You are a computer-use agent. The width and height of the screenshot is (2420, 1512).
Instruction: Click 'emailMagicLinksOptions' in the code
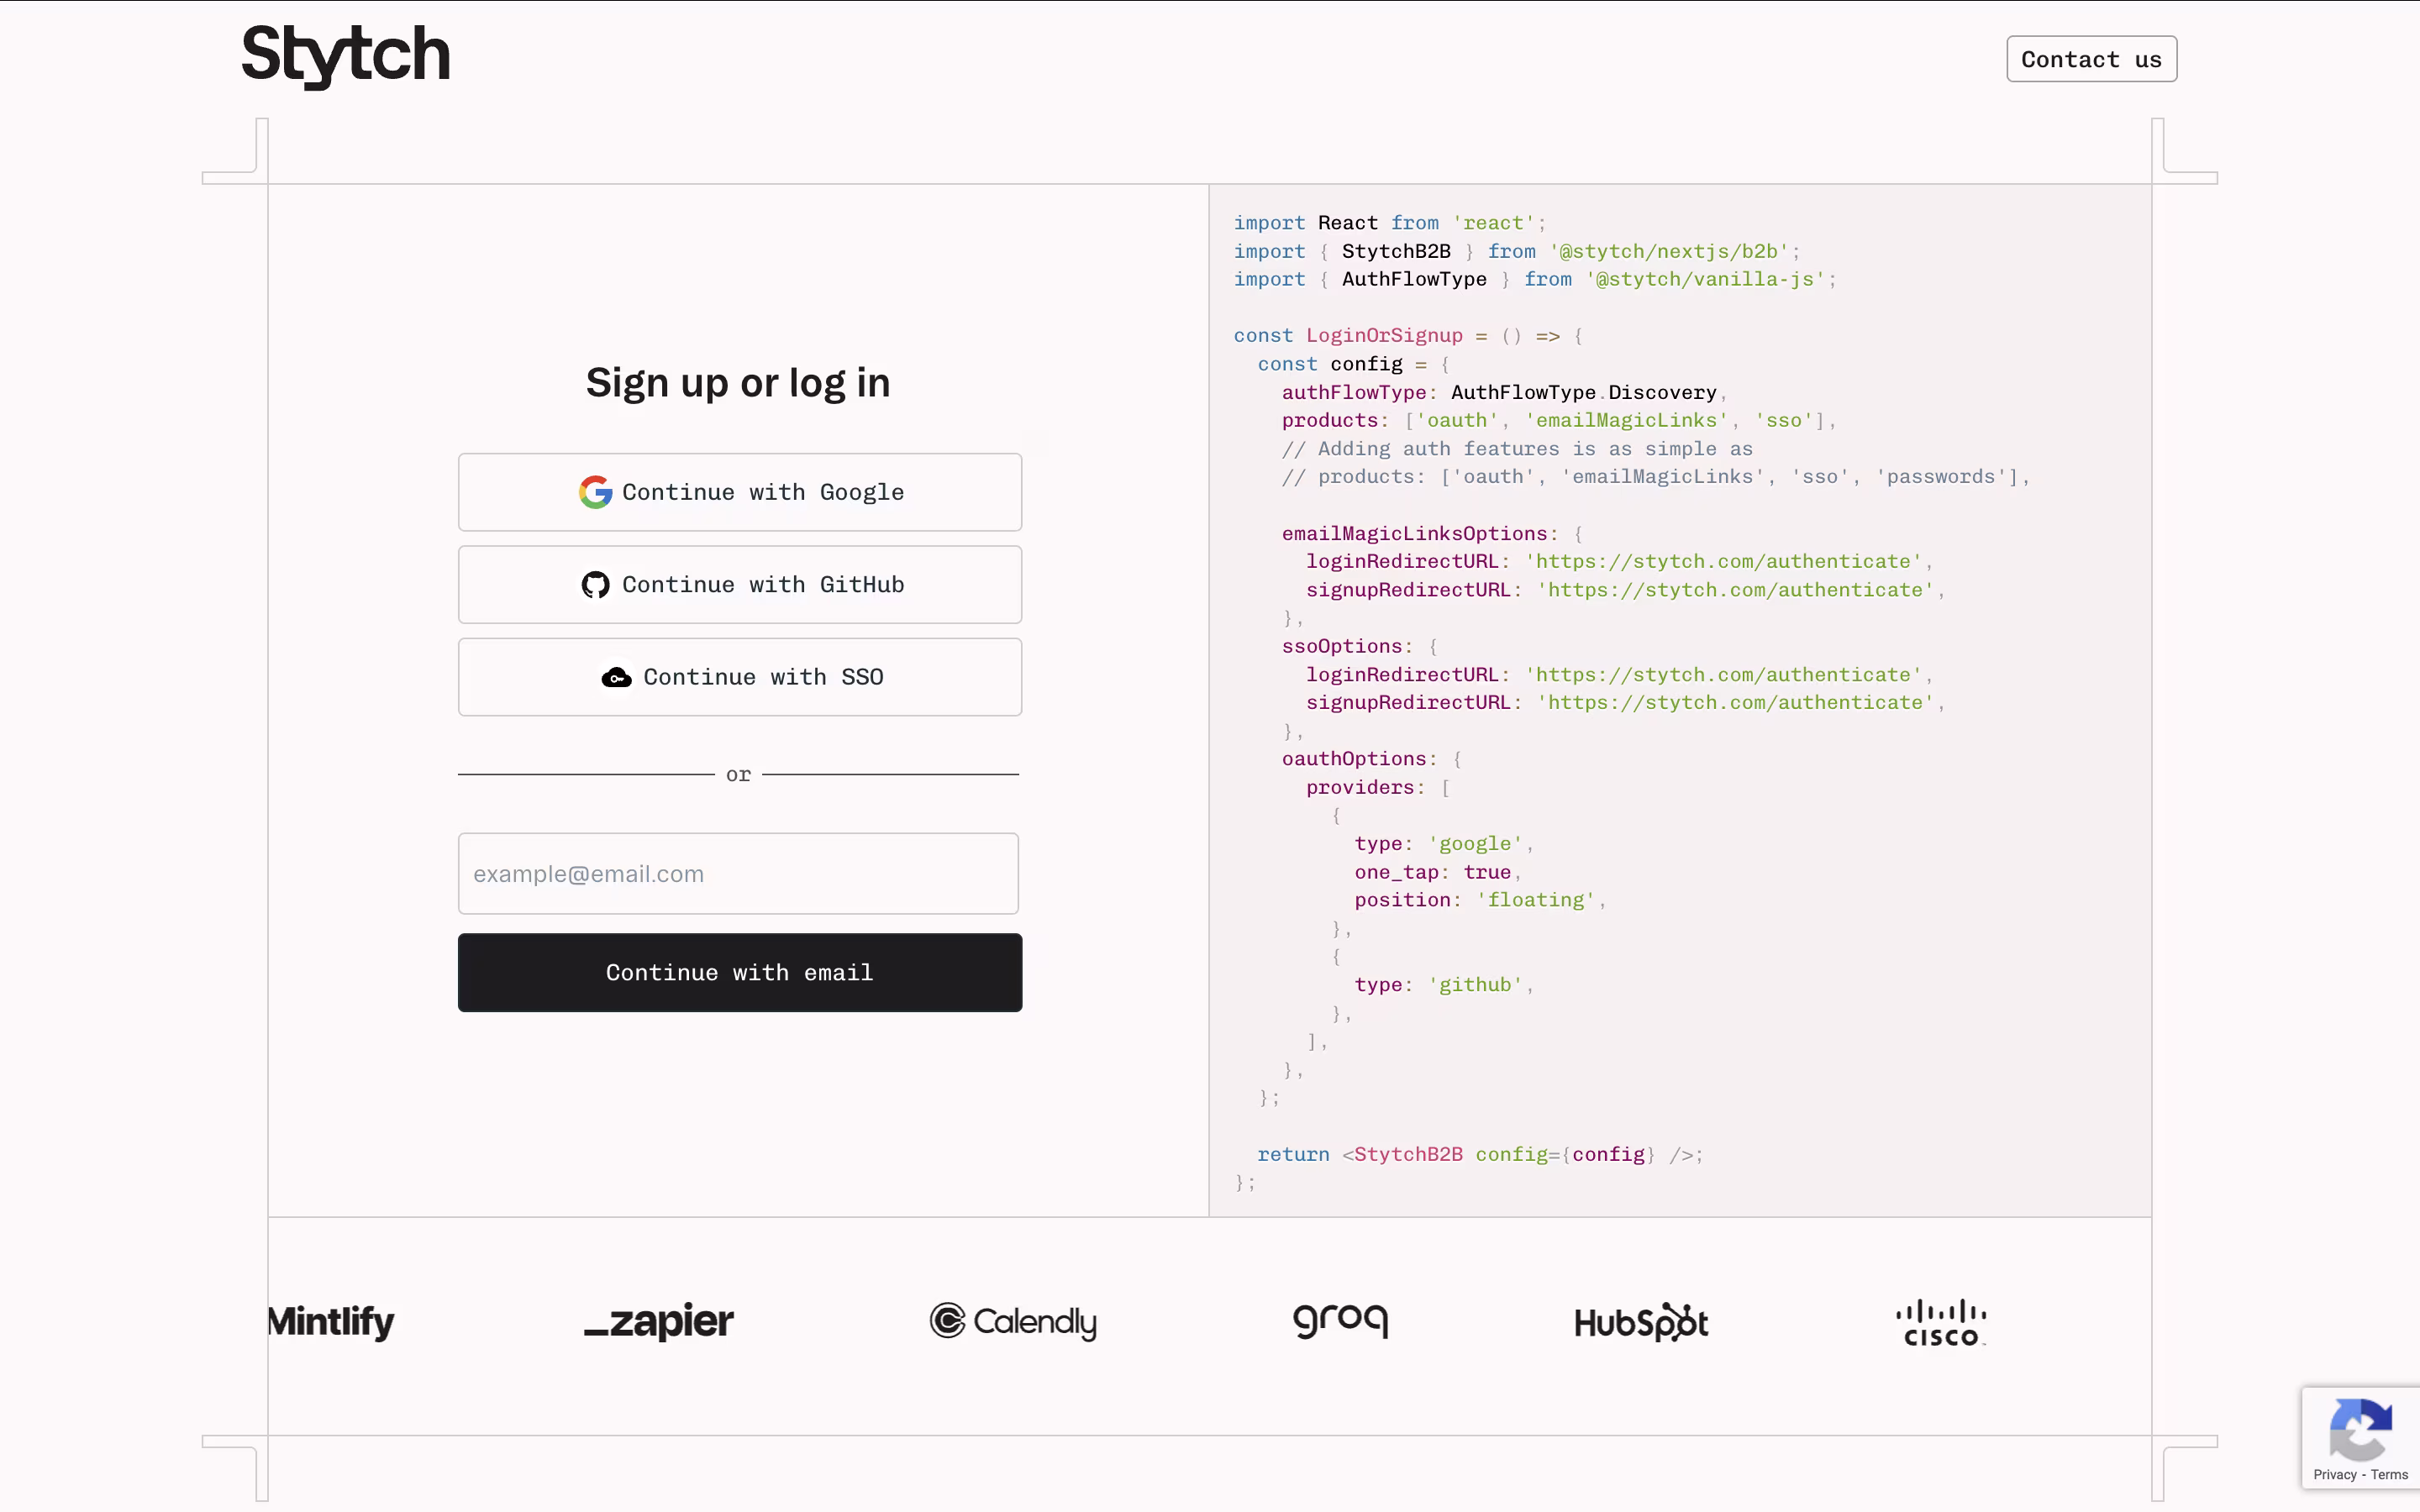click(1414, 534)
